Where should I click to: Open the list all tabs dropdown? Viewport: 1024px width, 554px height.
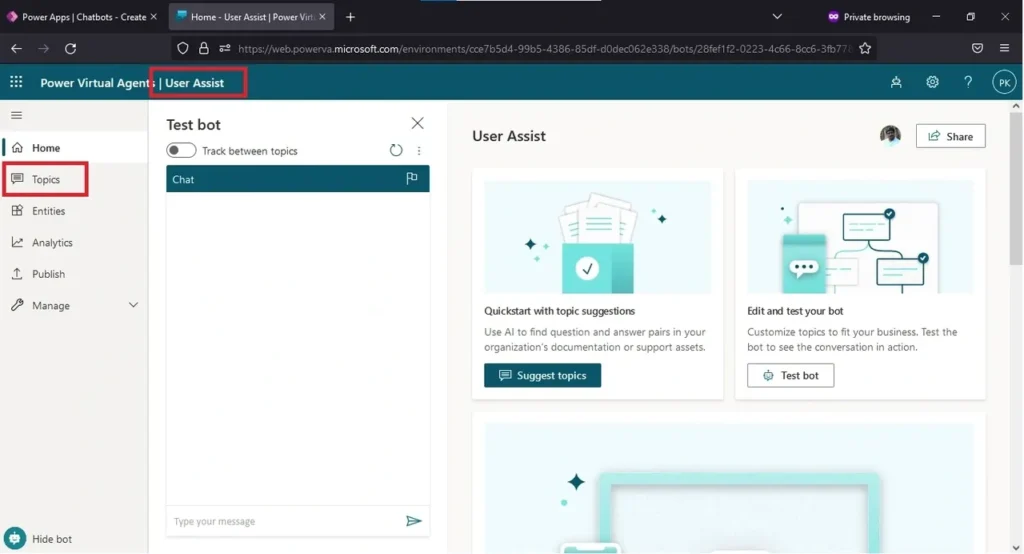pyautogui.click(x=777, y=17)
